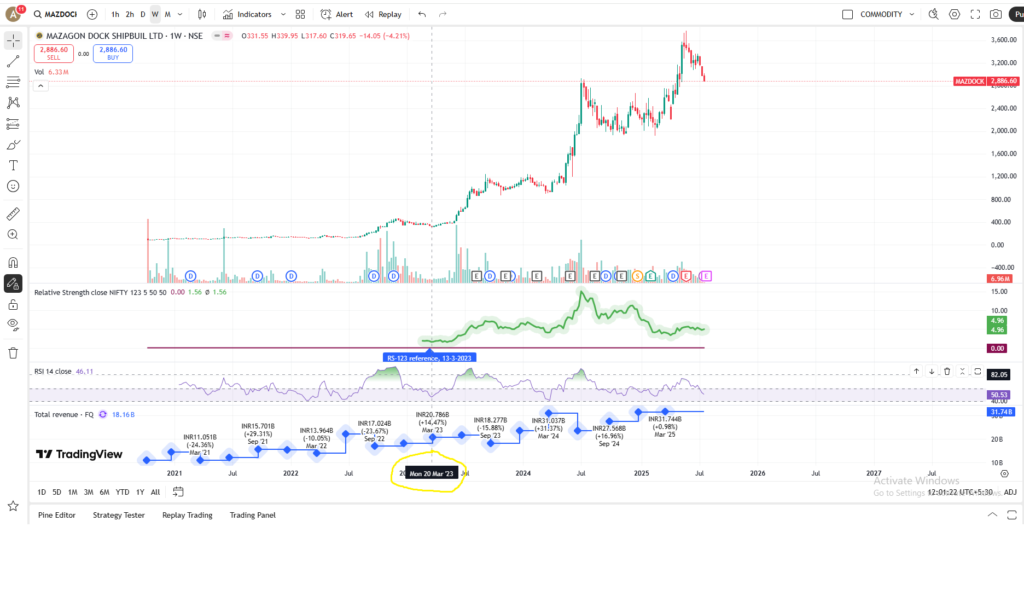
Task: Open the patterns drawing tool
Action: pyautogui.click(x=13, y=103)
